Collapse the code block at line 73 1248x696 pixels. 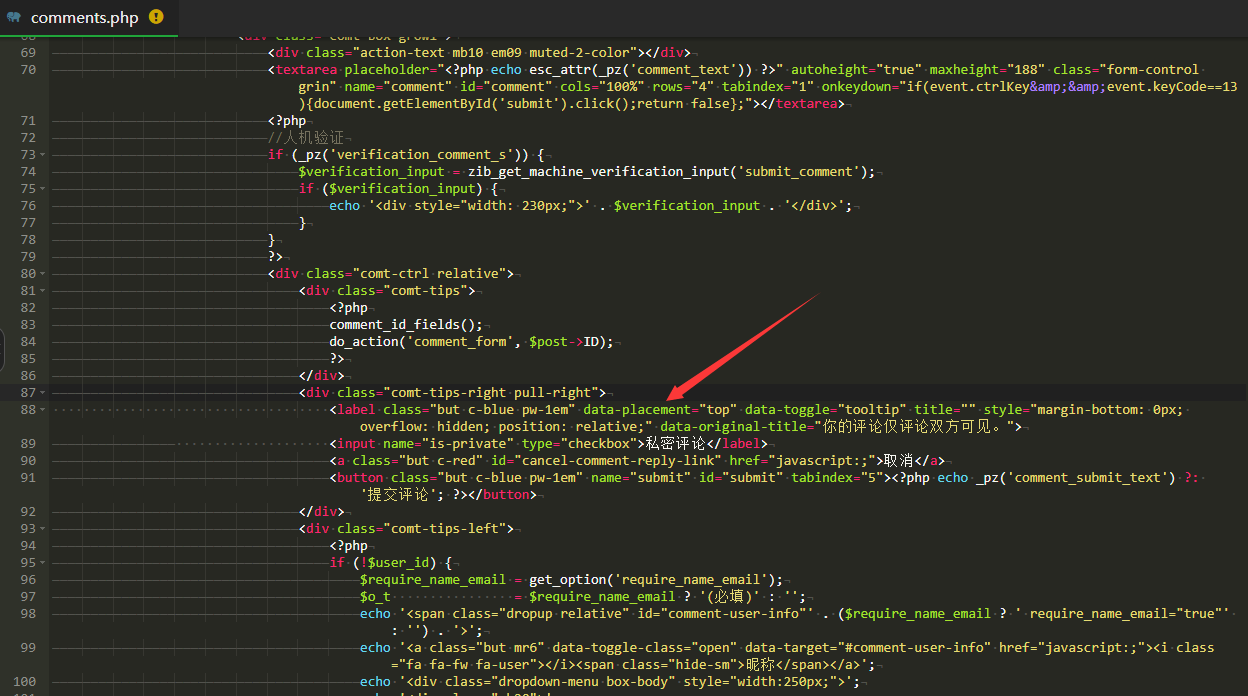44,155
